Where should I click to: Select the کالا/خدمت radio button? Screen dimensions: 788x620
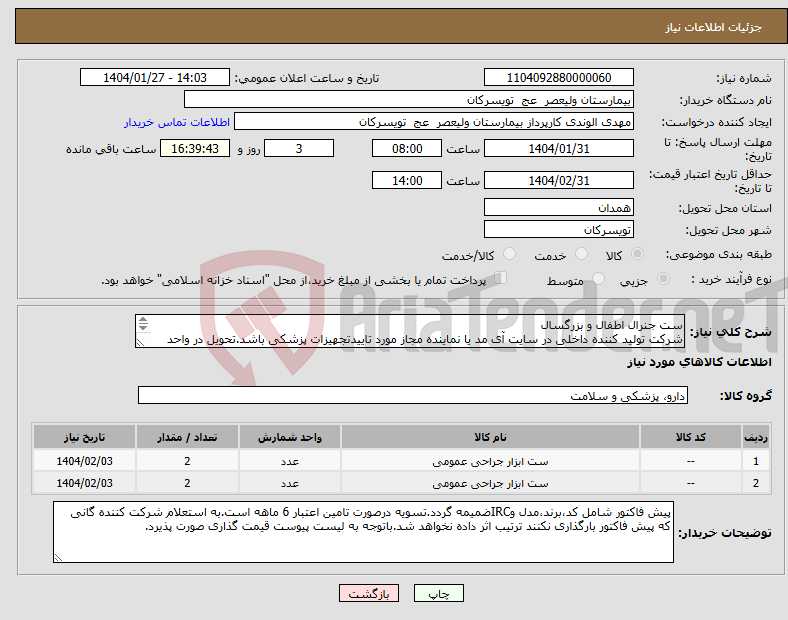tap(509, 254)
